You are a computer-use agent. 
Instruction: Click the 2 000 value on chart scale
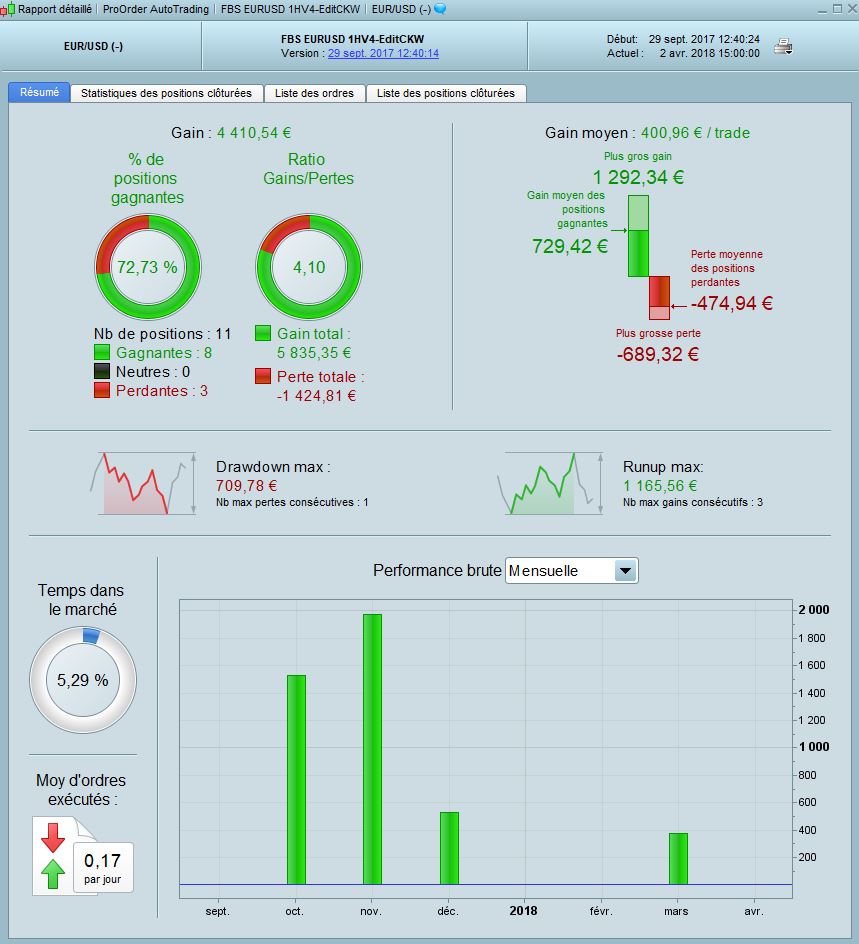(x=814, y=610)
